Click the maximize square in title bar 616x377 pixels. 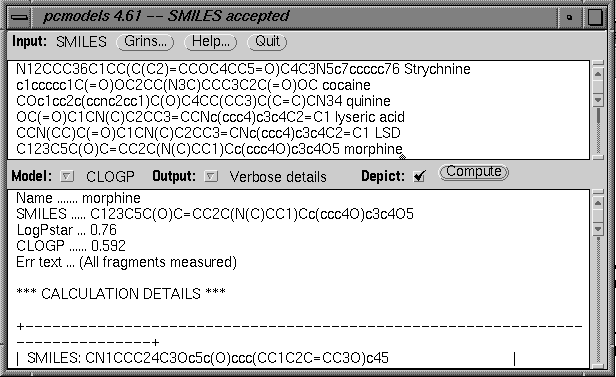[x=596, y=17]
